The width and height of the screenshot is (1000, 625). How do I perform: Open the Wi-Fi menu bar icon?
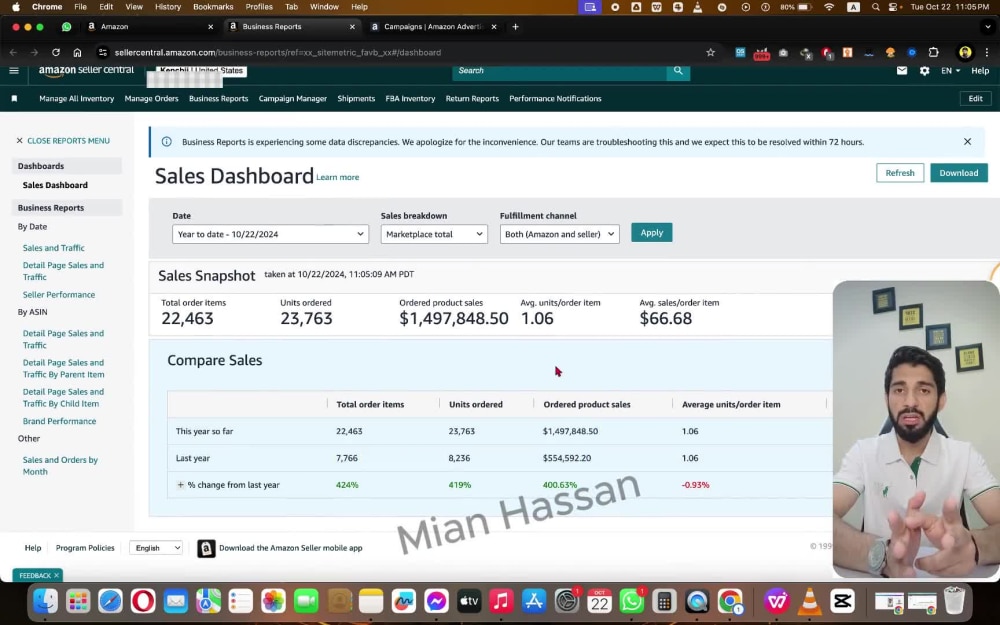coord(829,7)
